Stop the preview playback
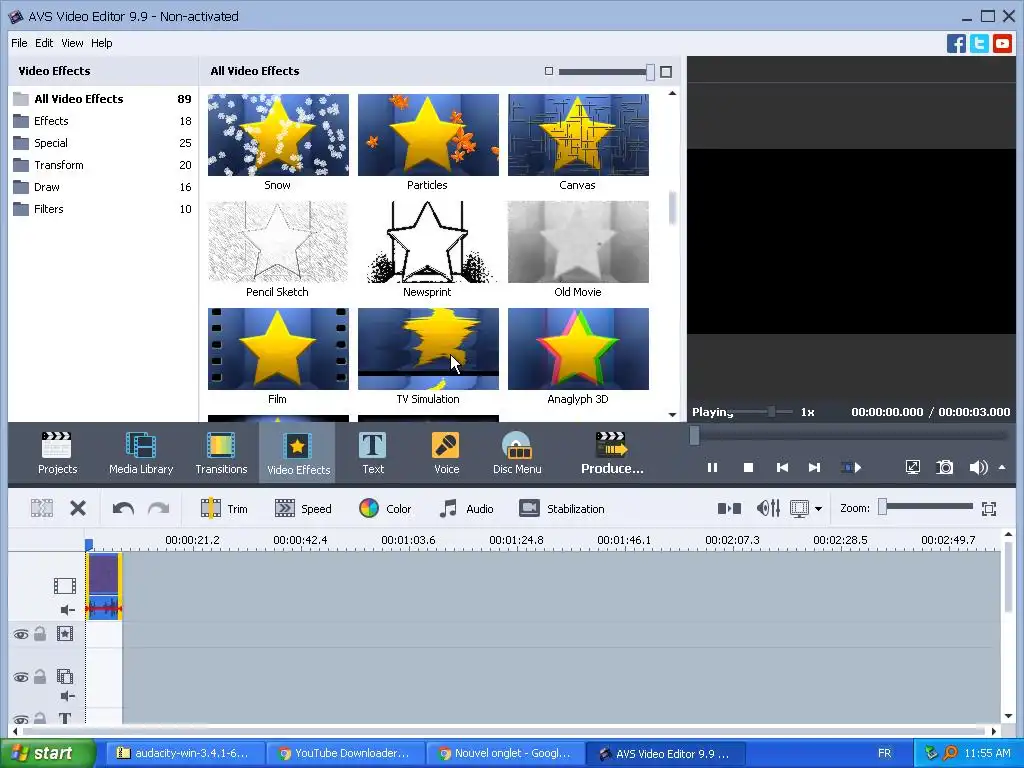Image resolution: width=1024 pixels, height=768 pixels. pyautogui.click(x=748, y=468)
